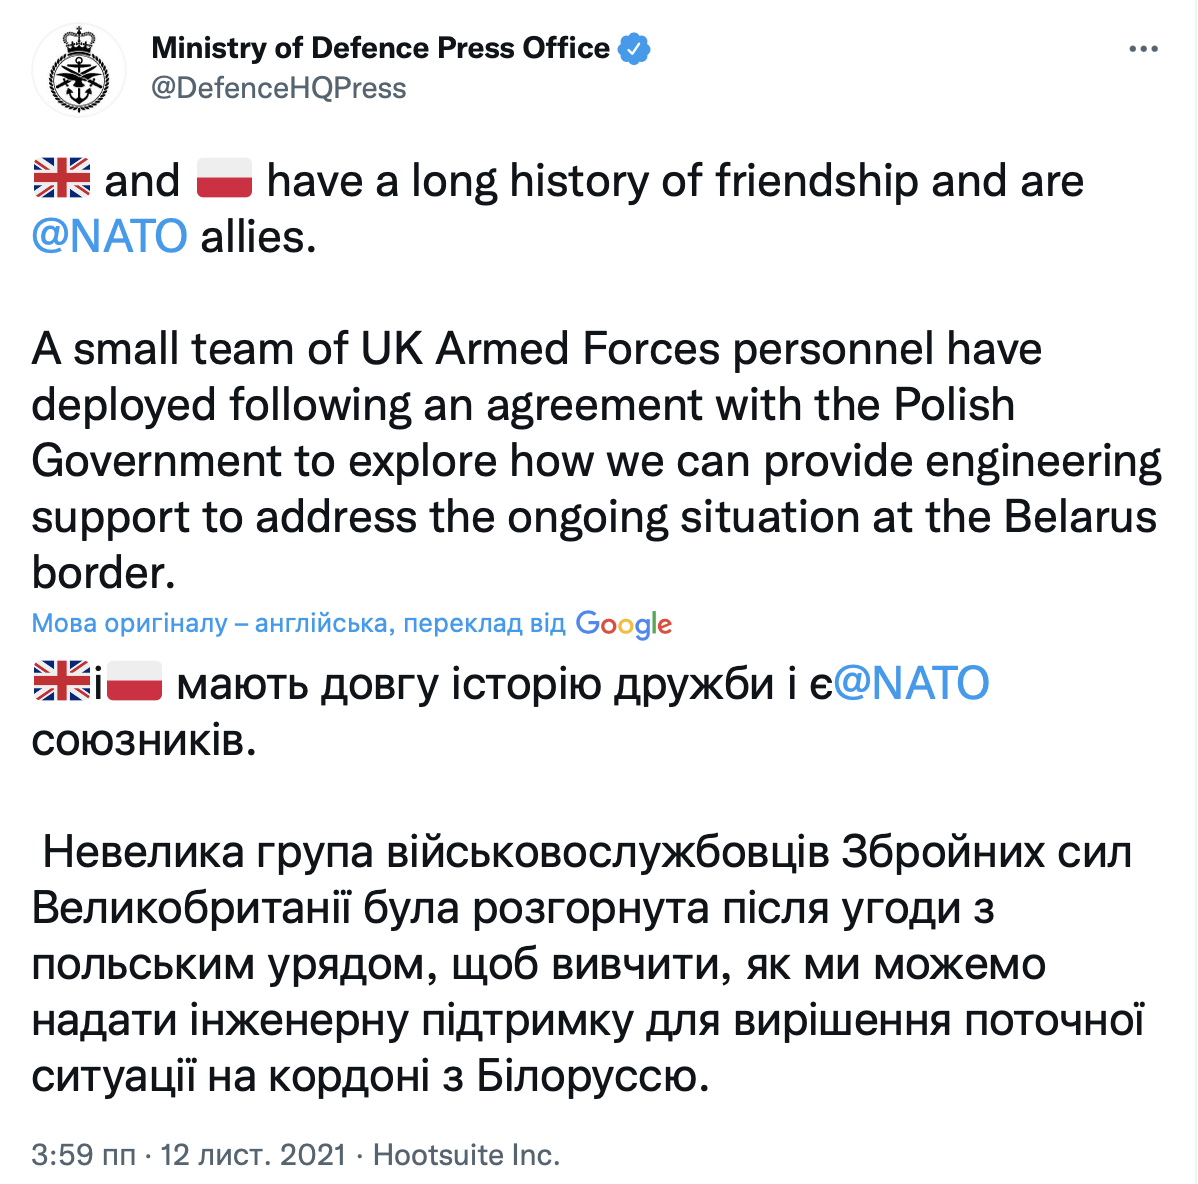Click the UK flag emoji in English tweet
Viewport: 1198px width, 1184px height.
tap(62, 180)
